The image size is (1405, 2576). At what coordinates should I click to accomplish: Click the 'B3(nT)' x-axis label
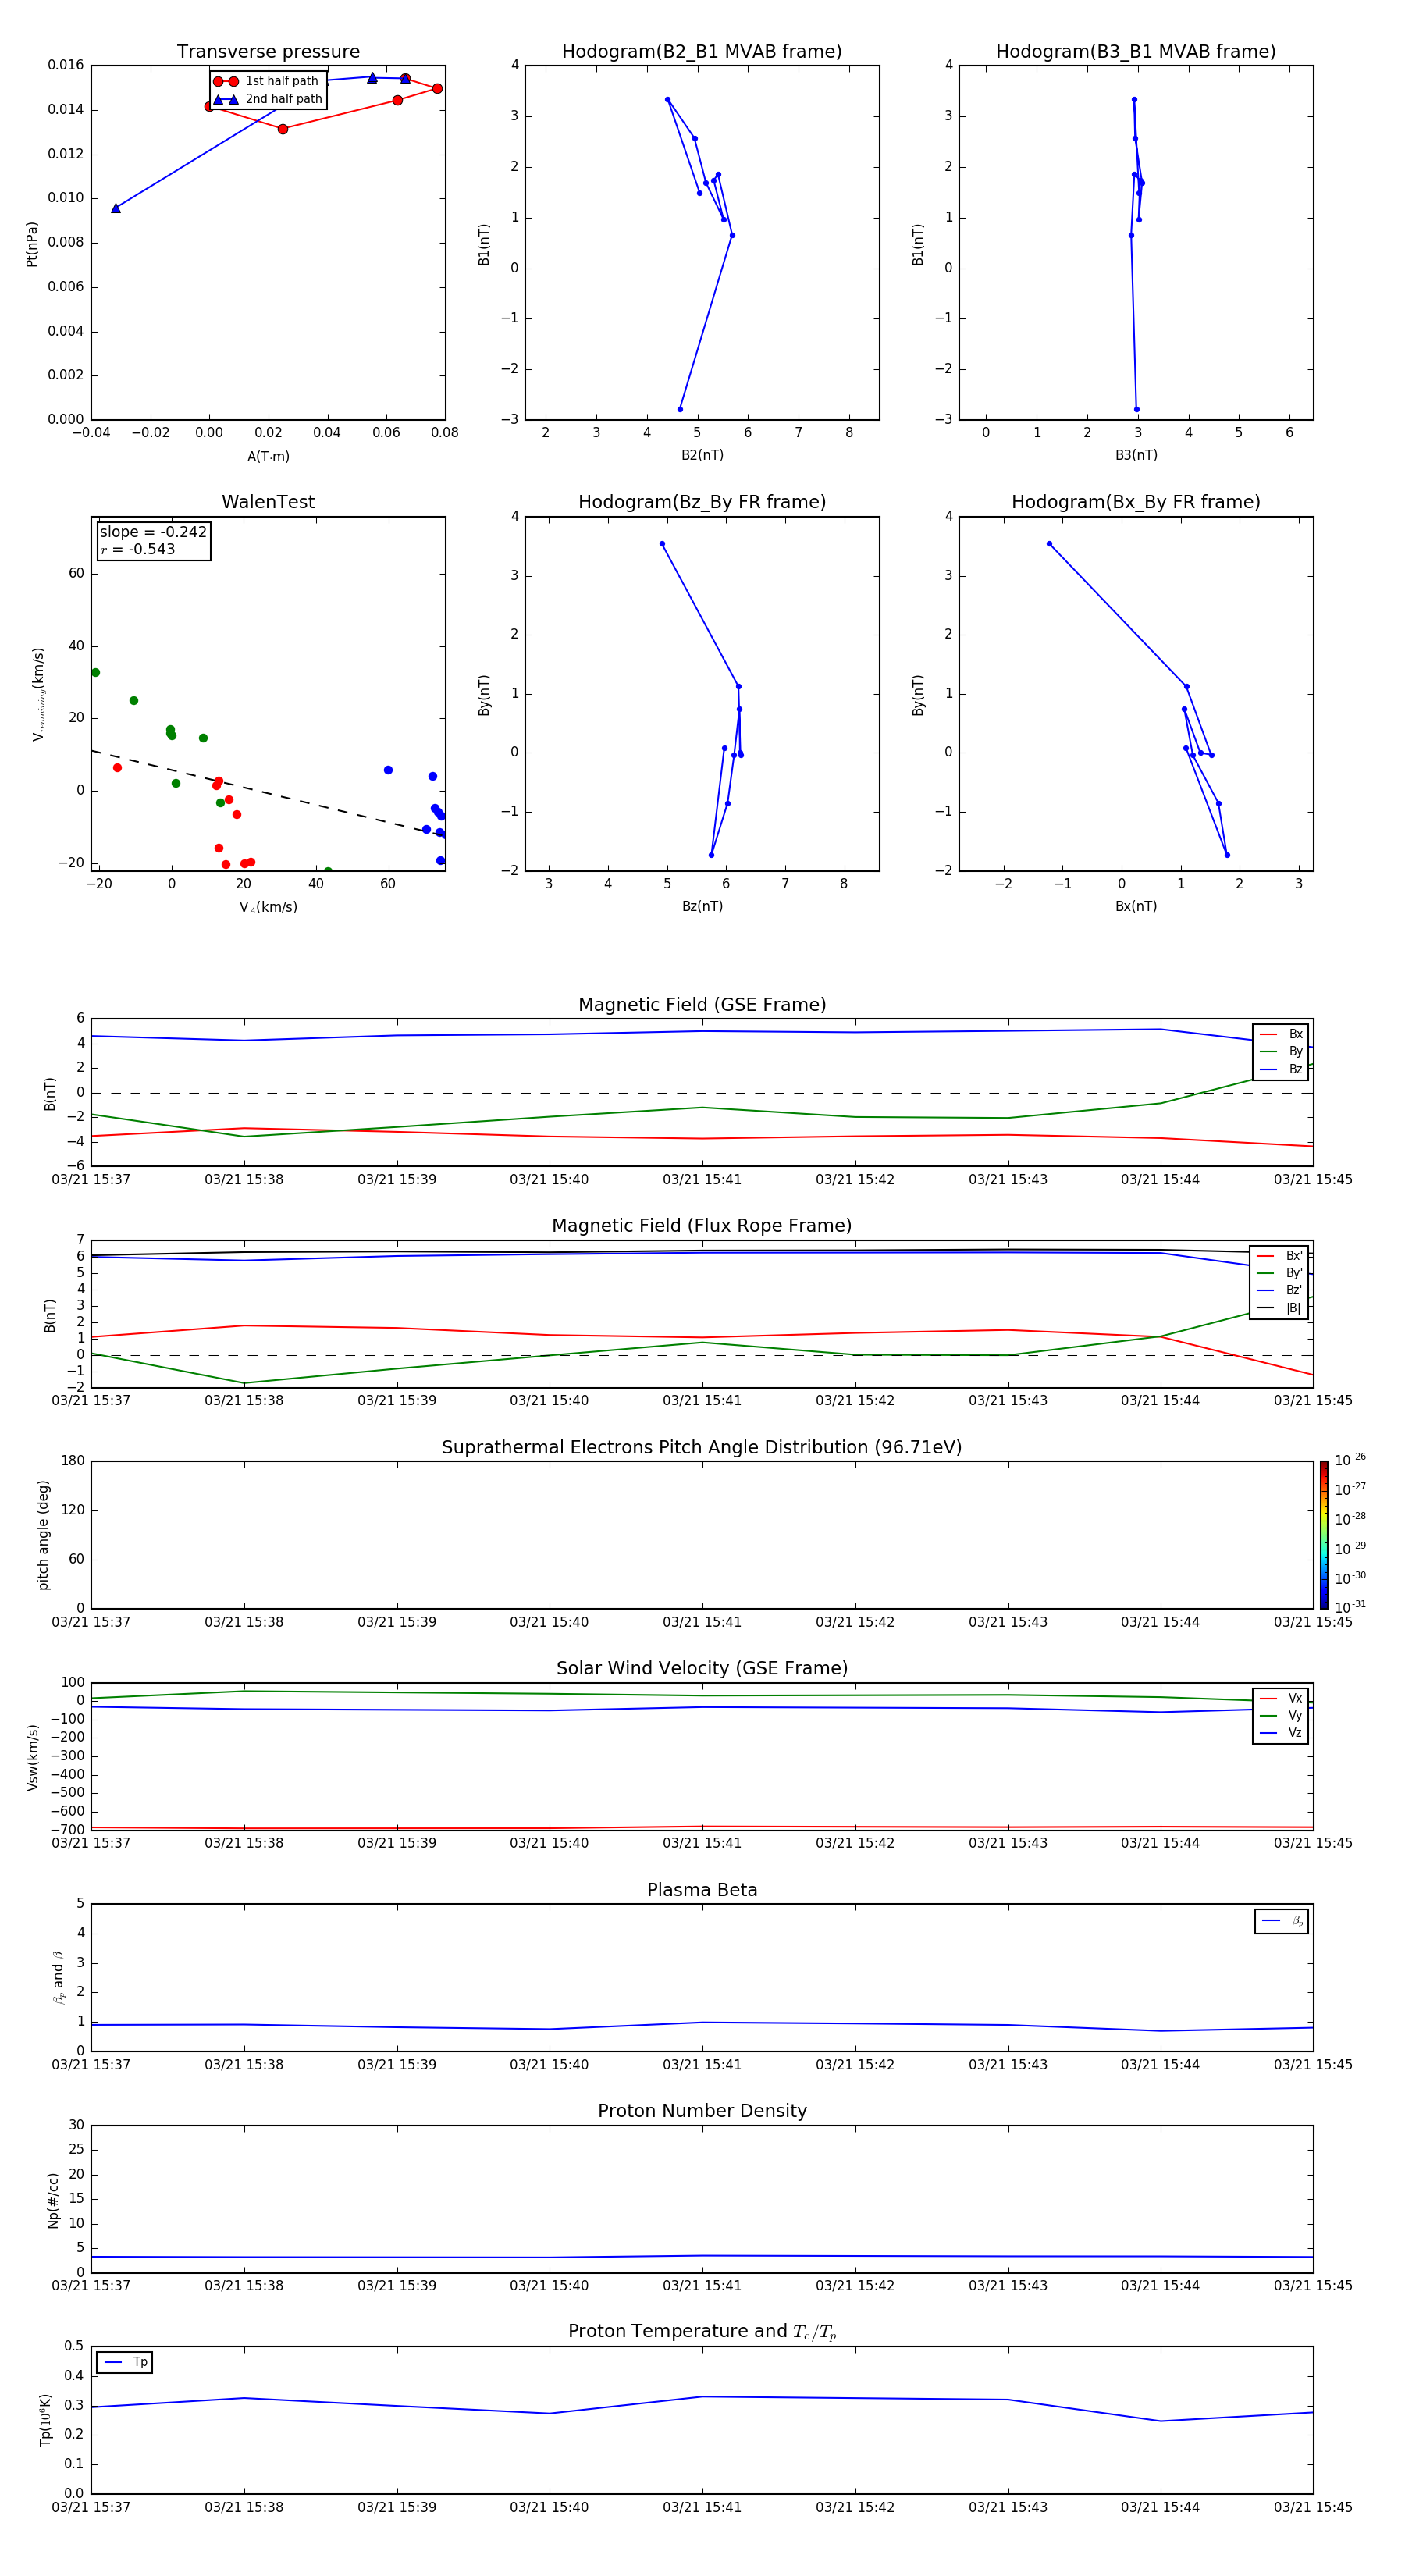(x=1136, y=455)
